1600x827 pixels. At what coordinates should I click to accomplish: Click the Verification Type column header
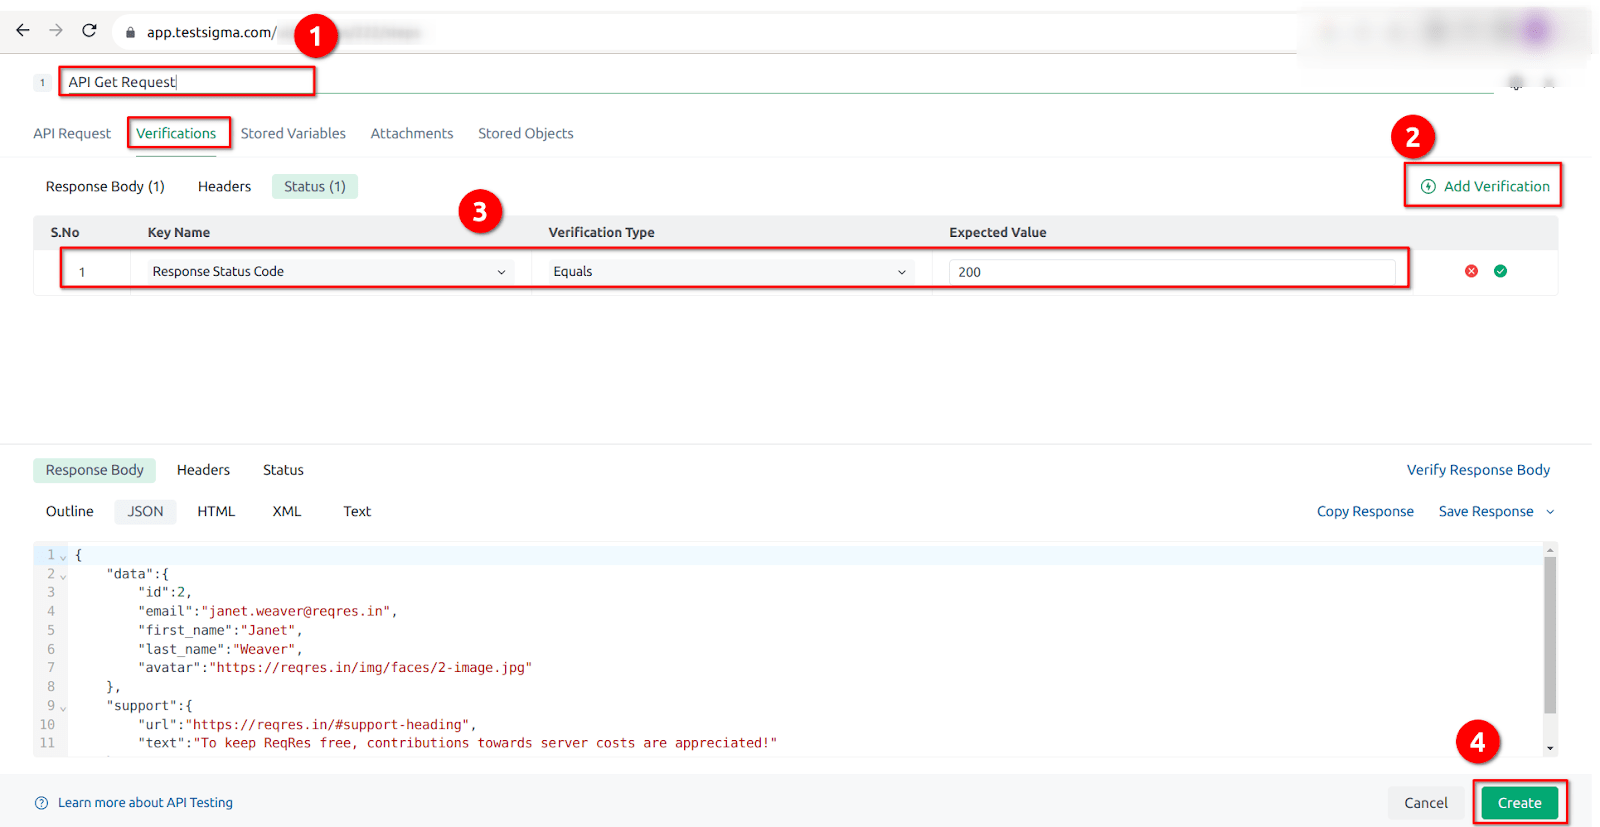pyautogui.click(x=601, y=232)
